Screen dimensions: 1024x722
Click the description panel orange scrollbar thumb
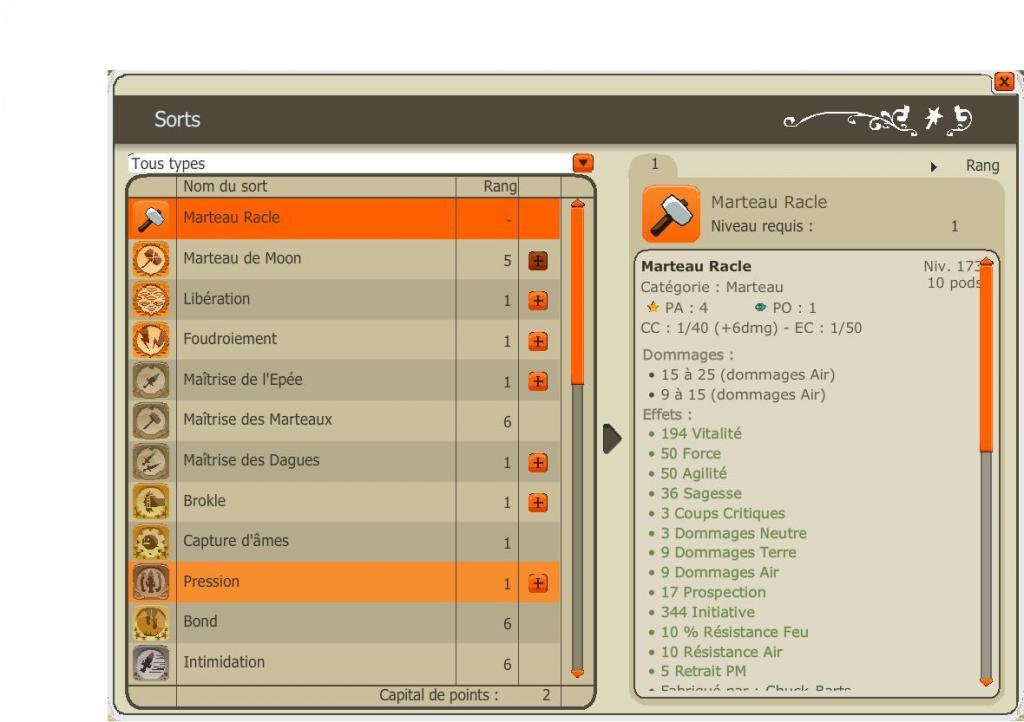[x=986, y=358]
